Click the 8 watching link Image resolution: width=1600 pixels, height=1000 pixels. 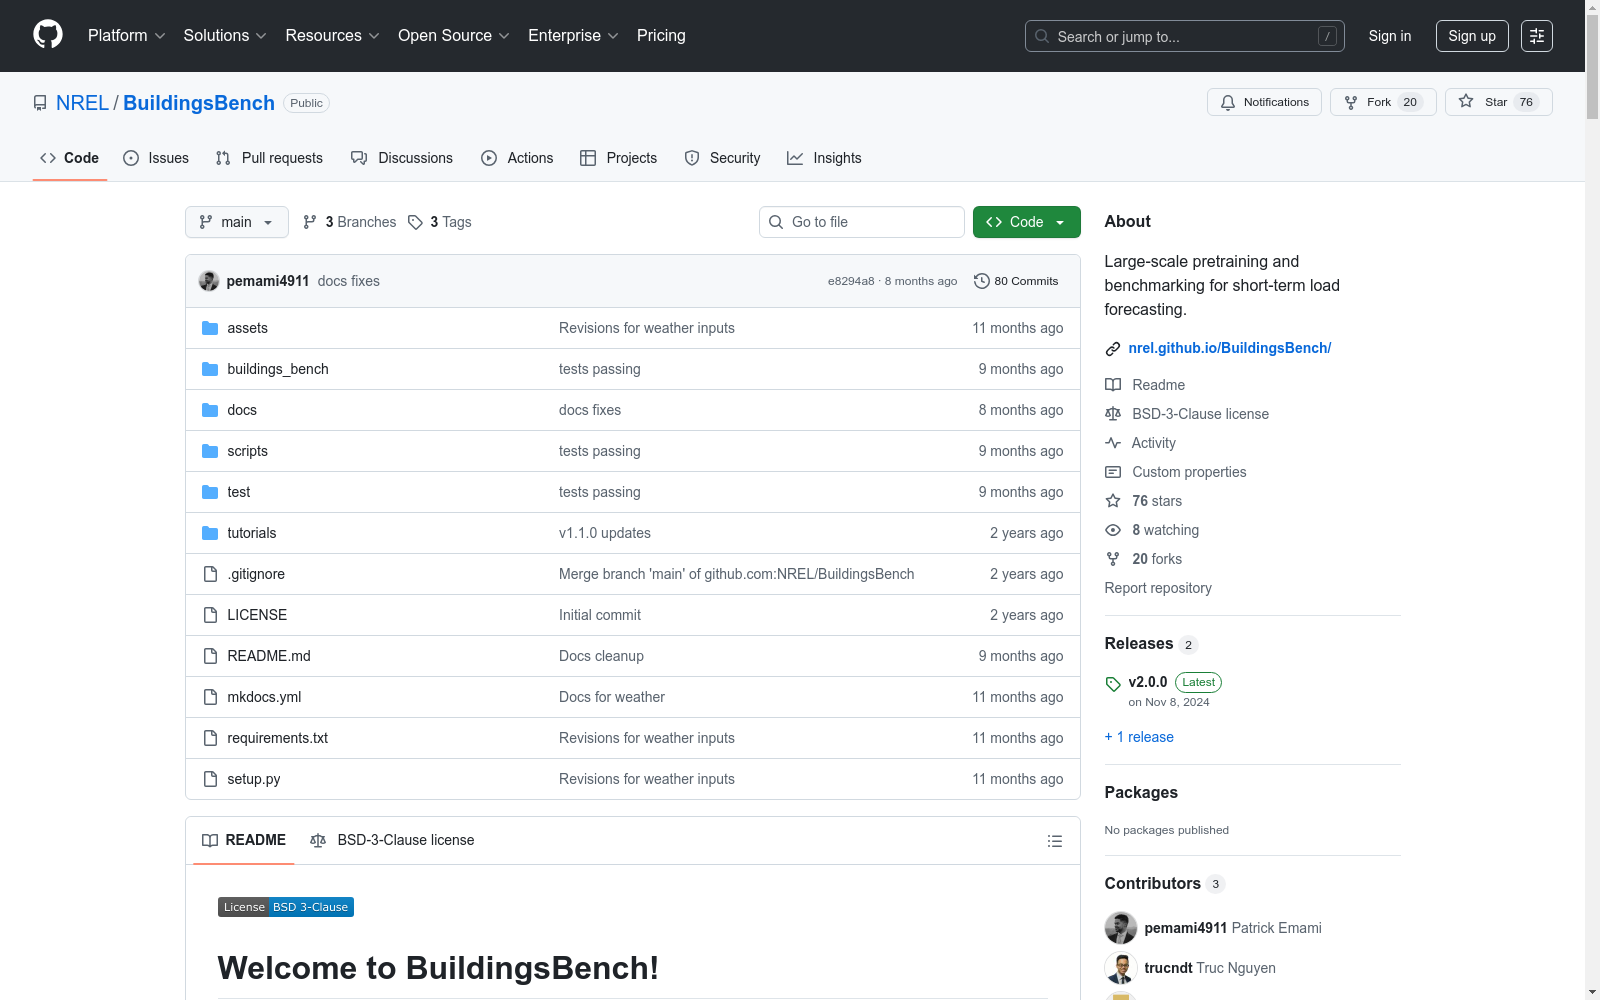1165,530
